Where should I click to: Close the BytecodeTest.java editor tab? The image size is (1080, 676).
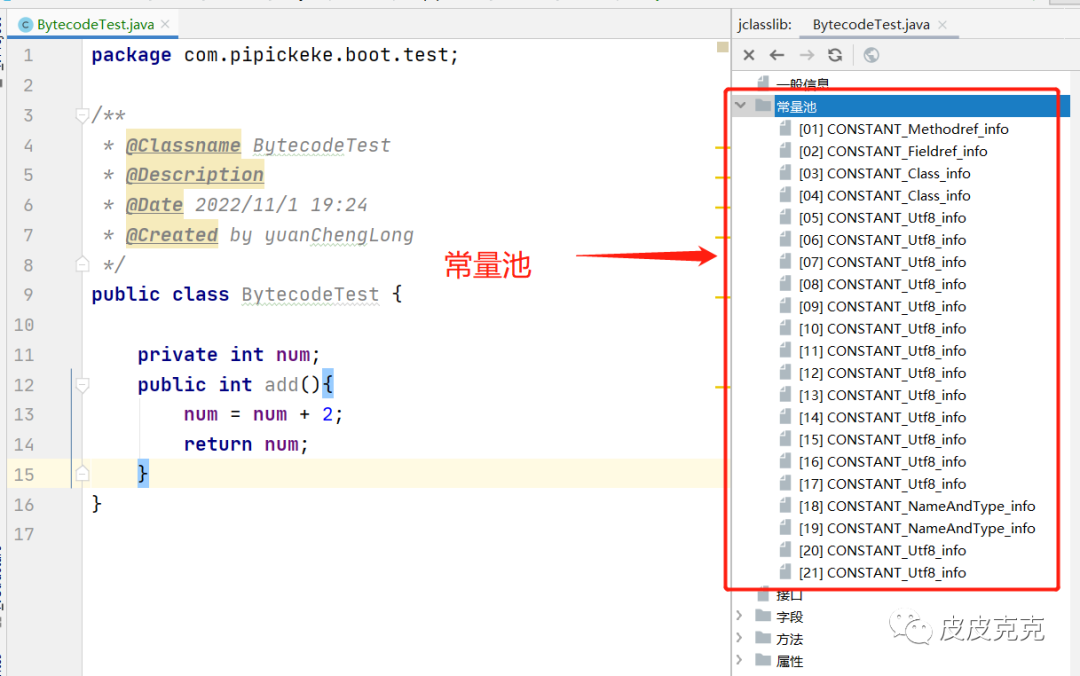(165, 24)
